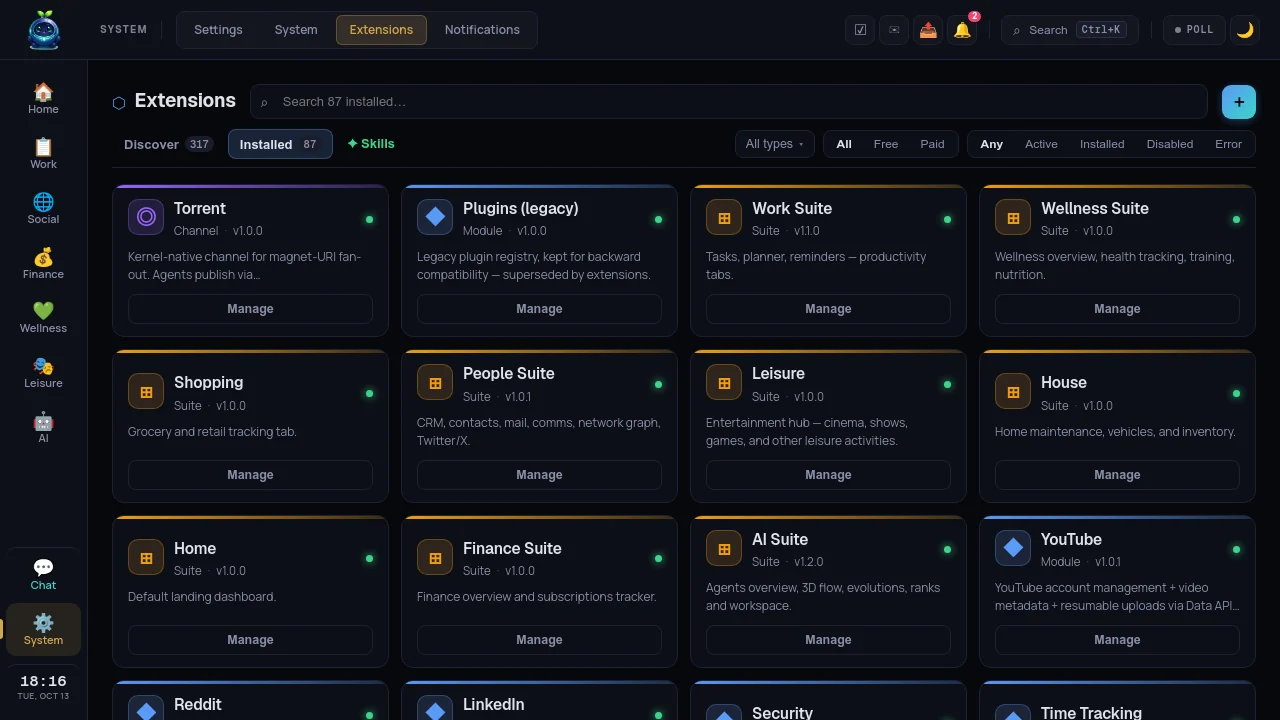This screenshot has width=1280, height=720.
Task: Filter by Installed status
Action: [1102, 144]
